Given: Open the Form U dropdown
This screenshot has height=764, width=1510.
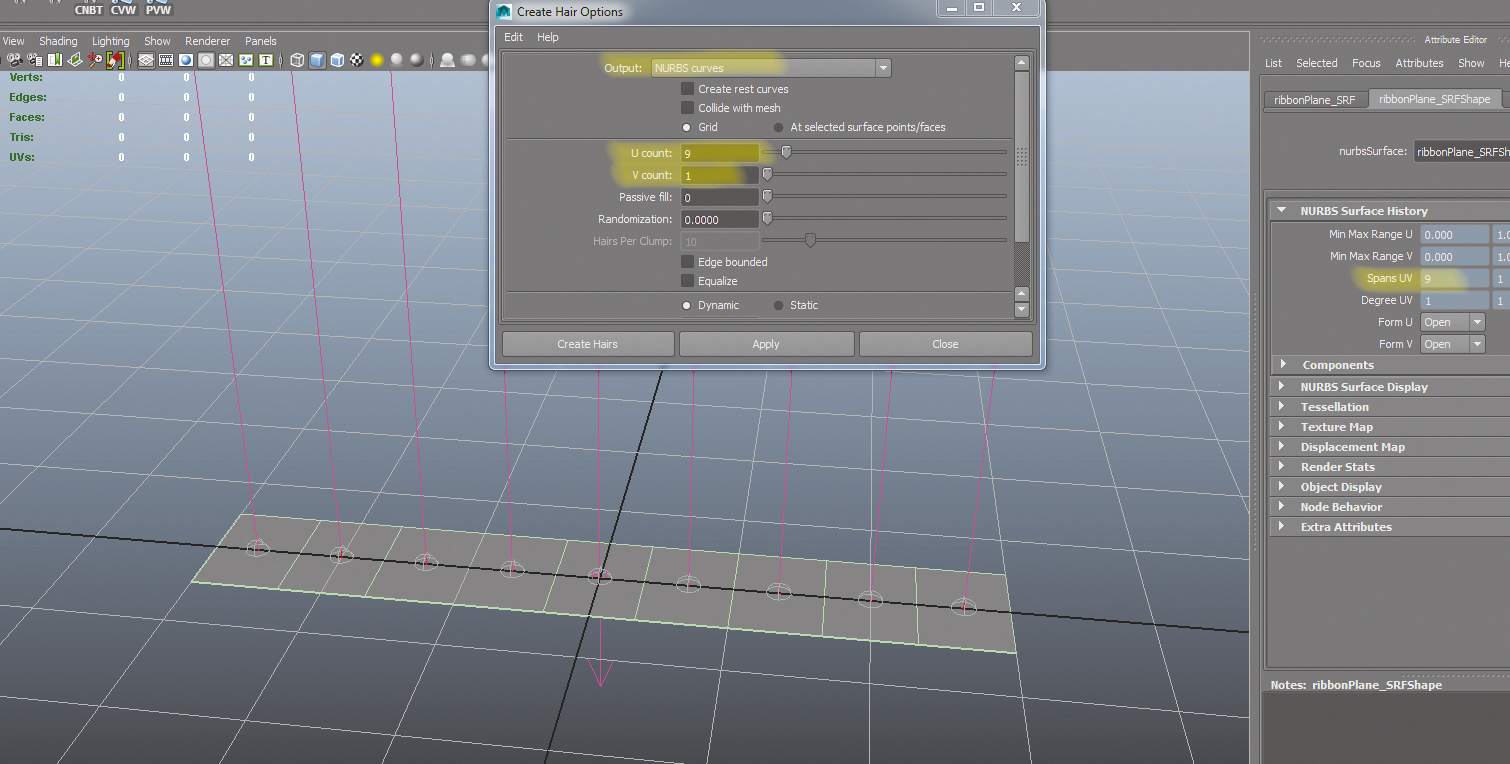Looking at the screenshot, I should tap(1453, 322).
